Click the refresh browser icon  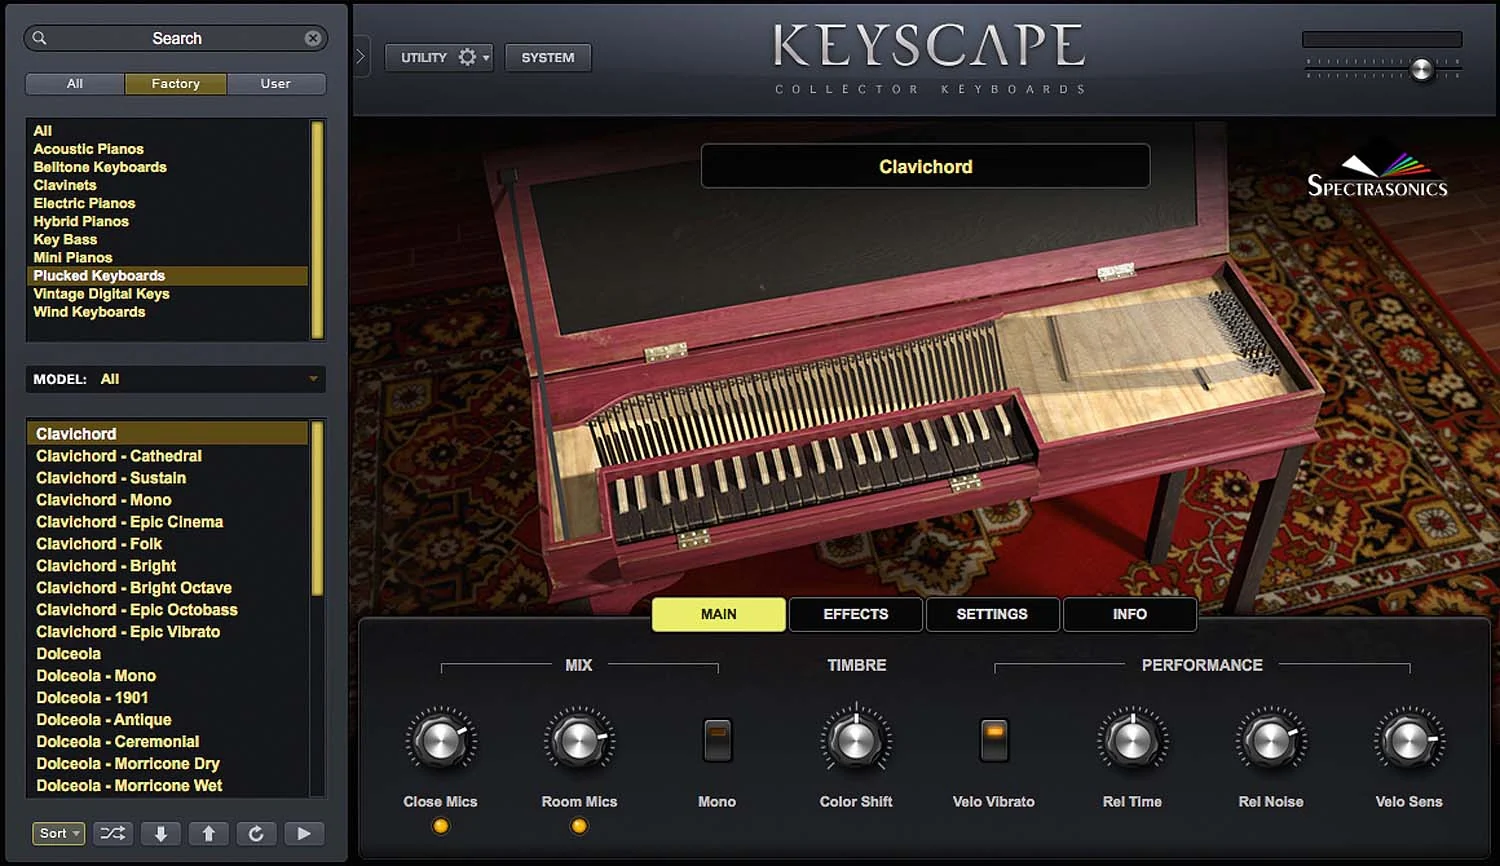256,833
